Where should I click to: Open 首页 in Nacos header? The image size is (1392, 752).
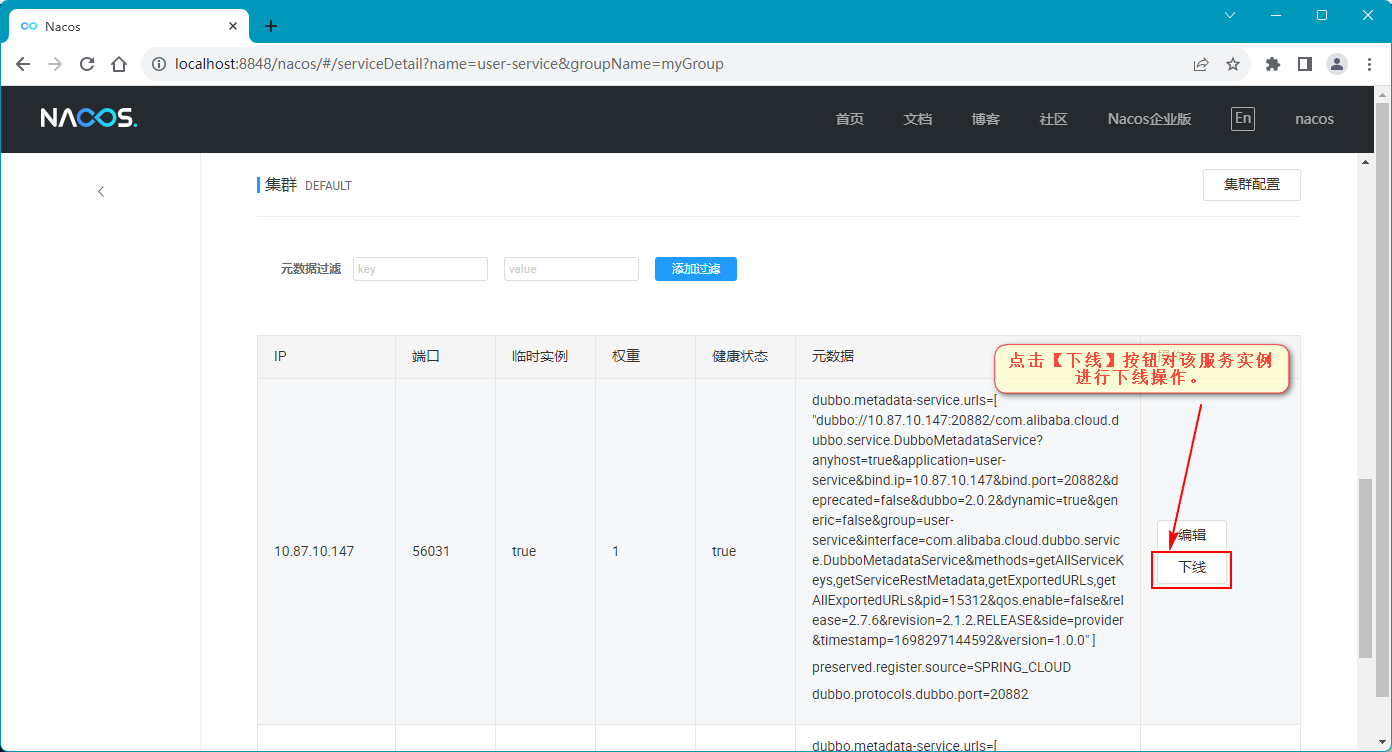click(850, 119)
